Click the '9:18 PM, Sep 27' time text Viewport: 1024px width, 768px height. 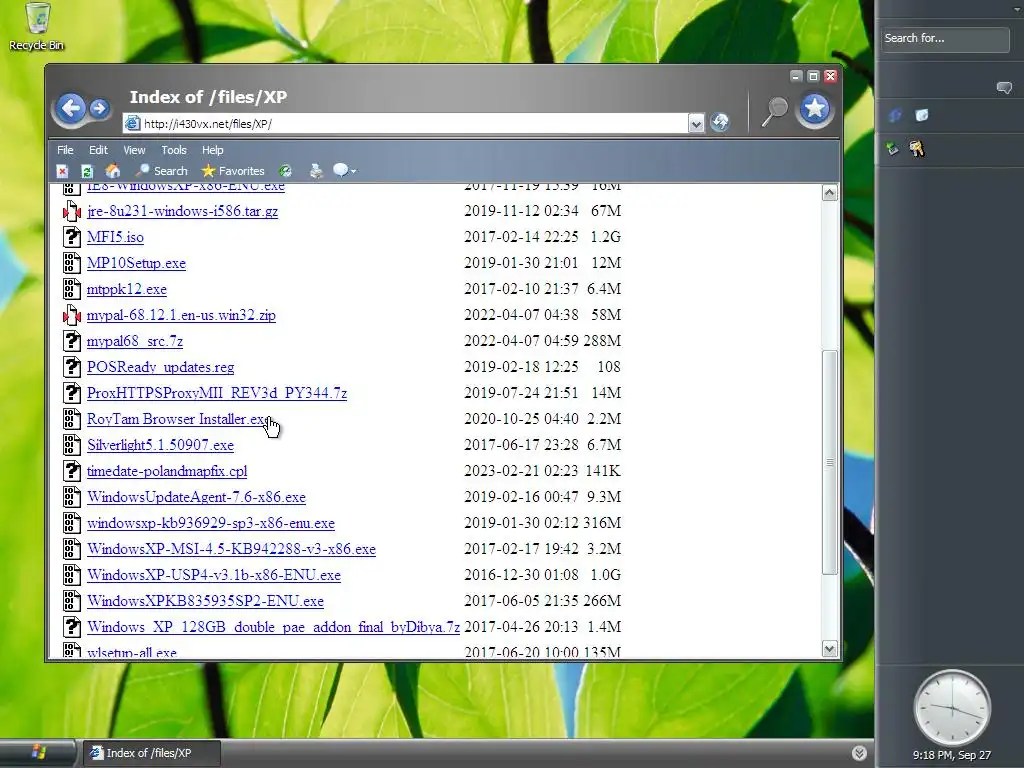coord(952,756)
